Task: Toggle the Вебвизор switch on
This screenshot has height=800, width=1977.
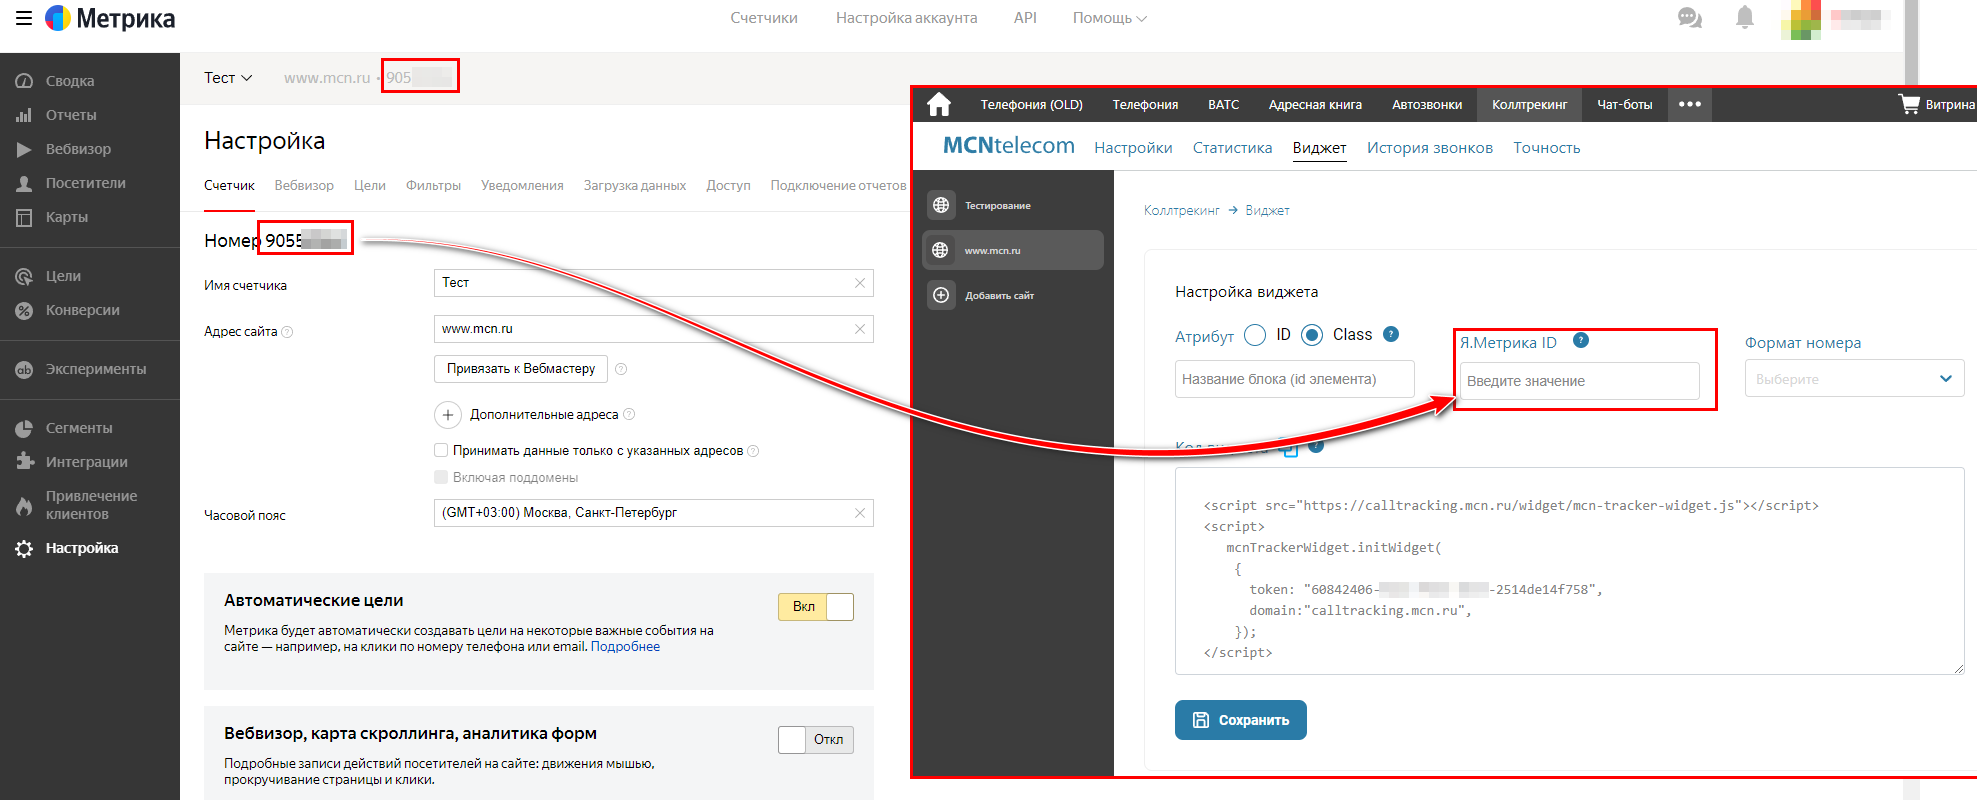Action: (816, 740)
